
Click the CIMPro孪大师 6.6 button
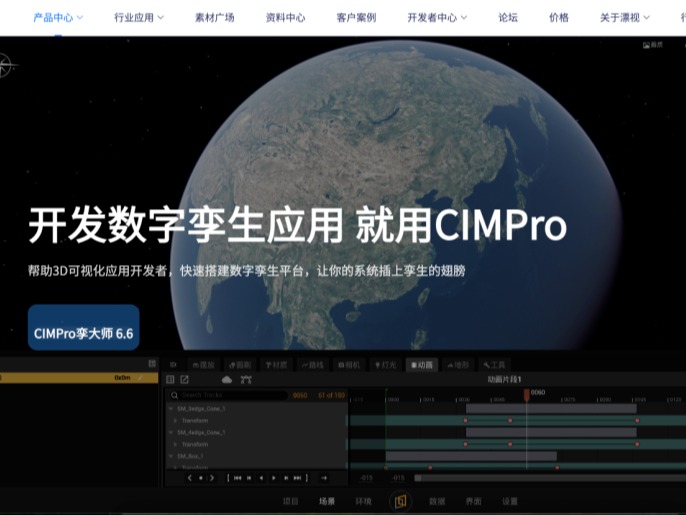84,327
